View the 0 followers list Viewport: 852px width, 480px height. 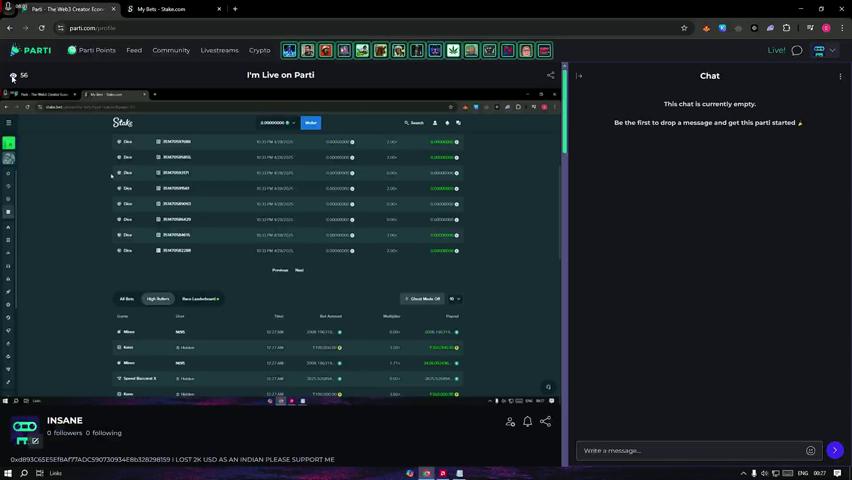point(65,433)
